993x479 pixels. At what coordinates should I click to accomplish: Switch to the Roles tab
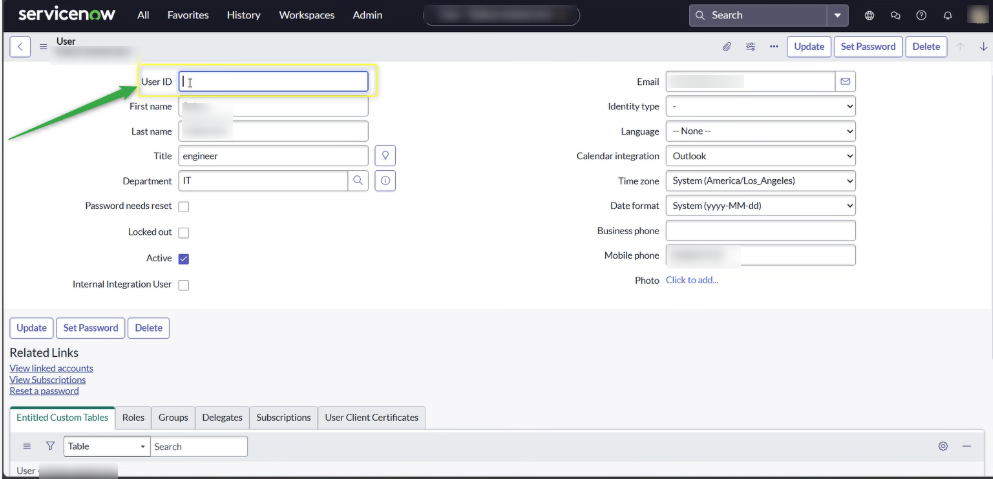click(133, 418)
